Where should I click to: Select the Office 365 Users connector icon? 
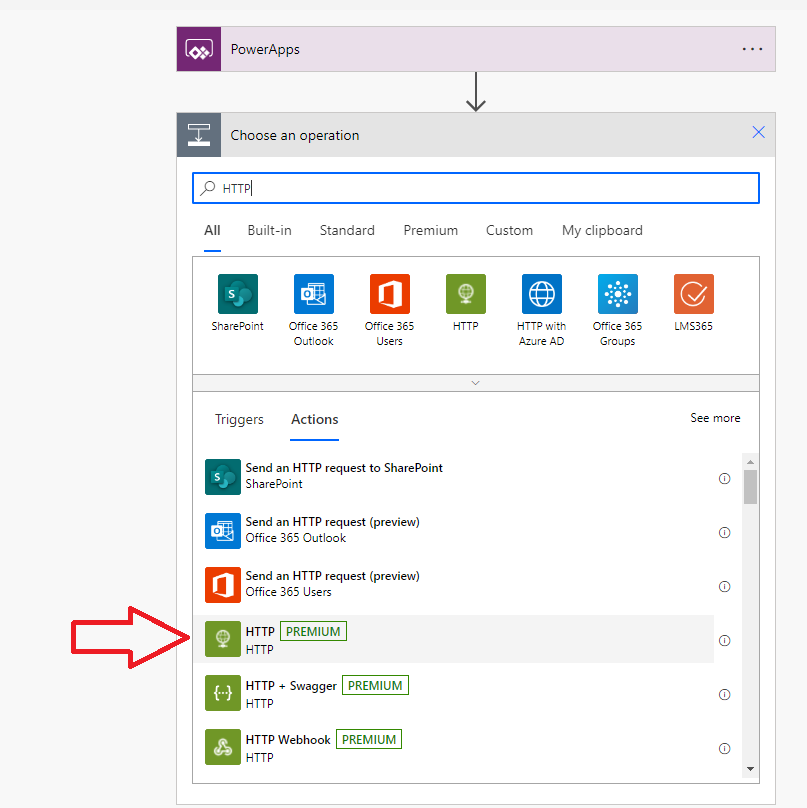tap(390, 294)
